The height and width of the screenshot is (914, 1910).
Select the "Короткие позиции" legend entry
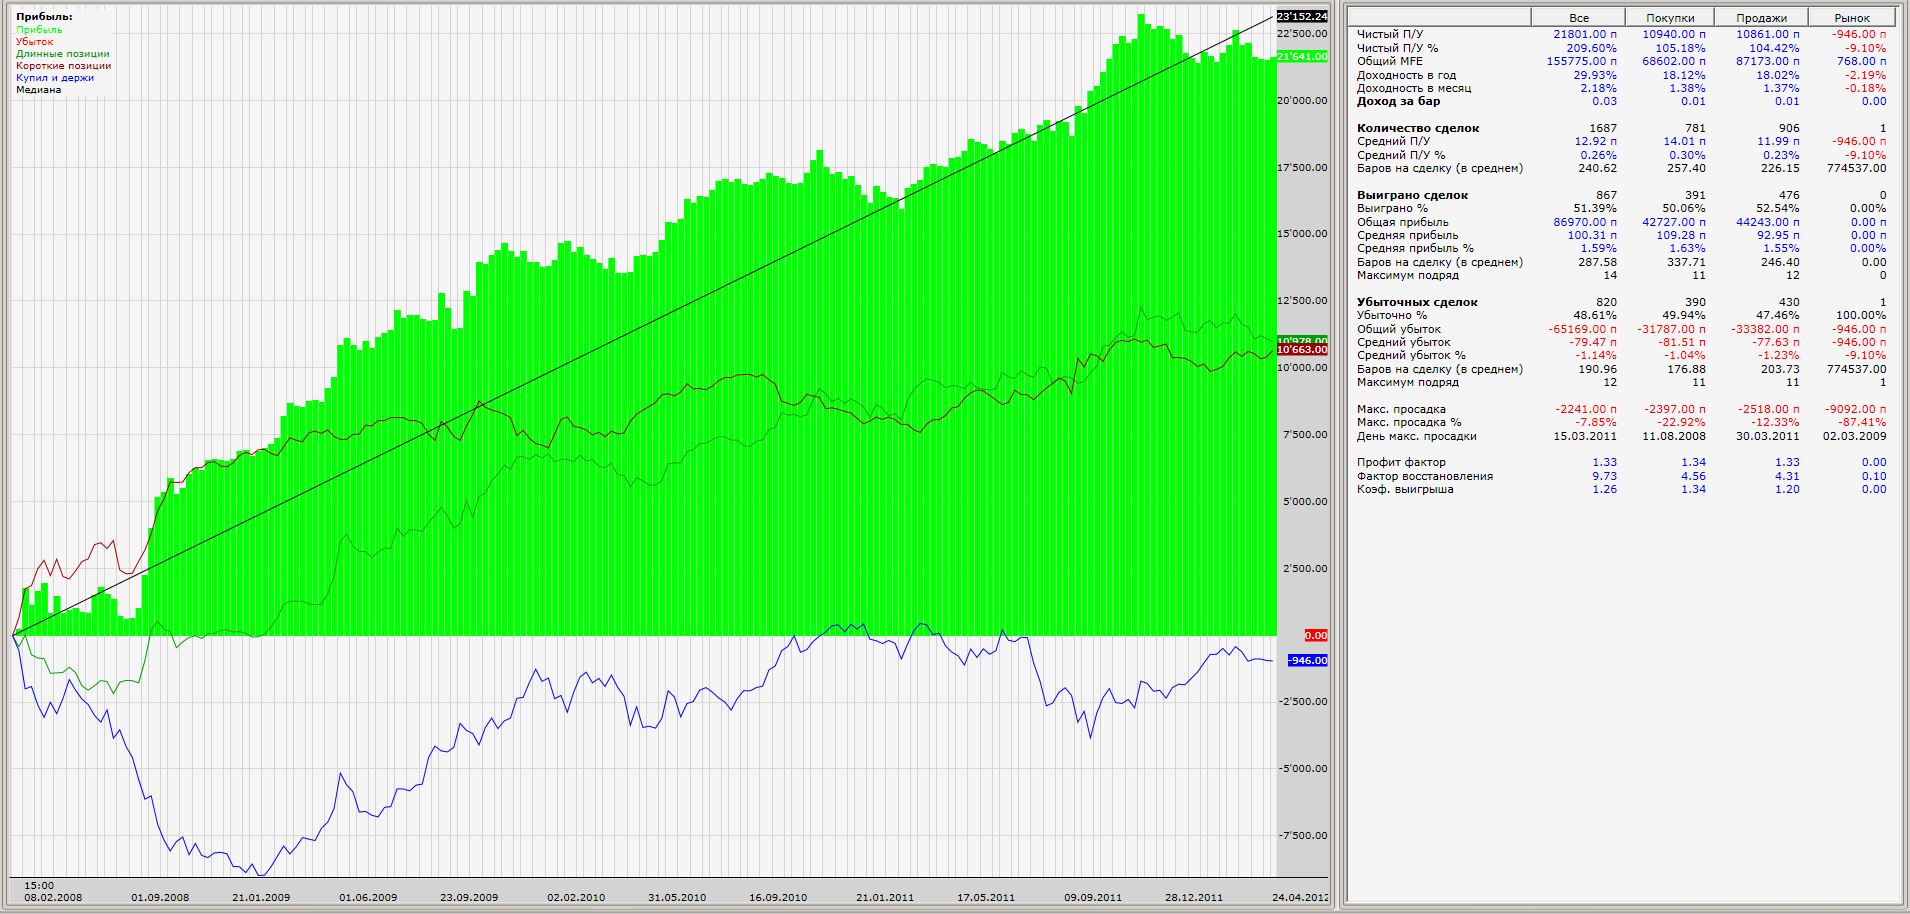coord(64,66)
